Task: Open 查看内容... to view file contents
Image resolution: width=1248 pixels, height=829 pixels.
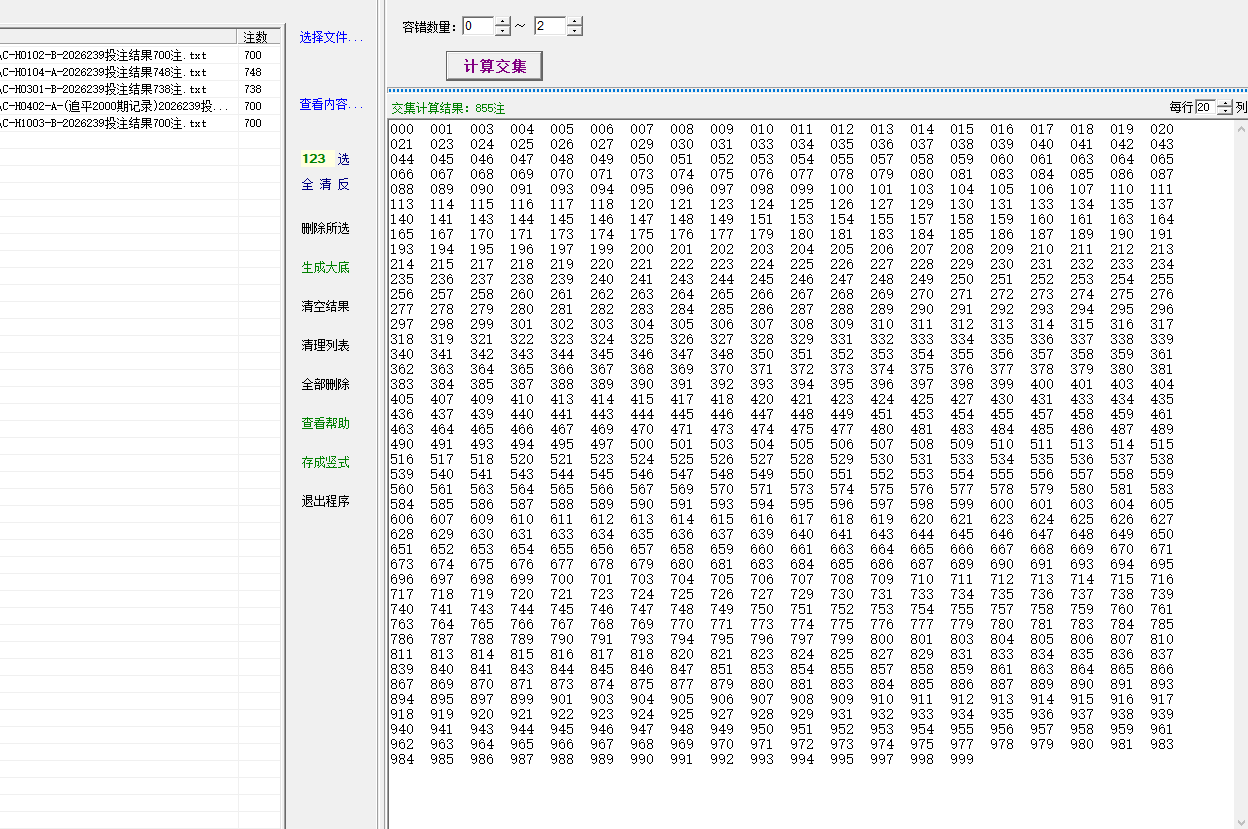Action: [x=332, y=105]
